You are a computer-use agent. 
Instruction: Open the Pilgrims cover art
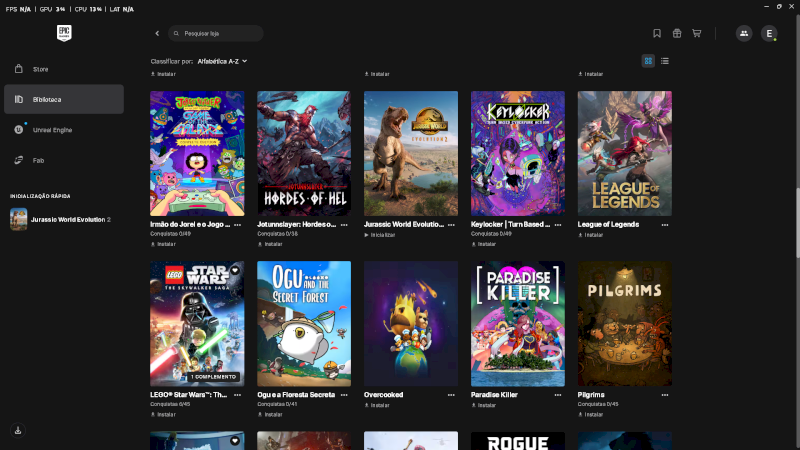pyautogui.click(x=624, y=323)
